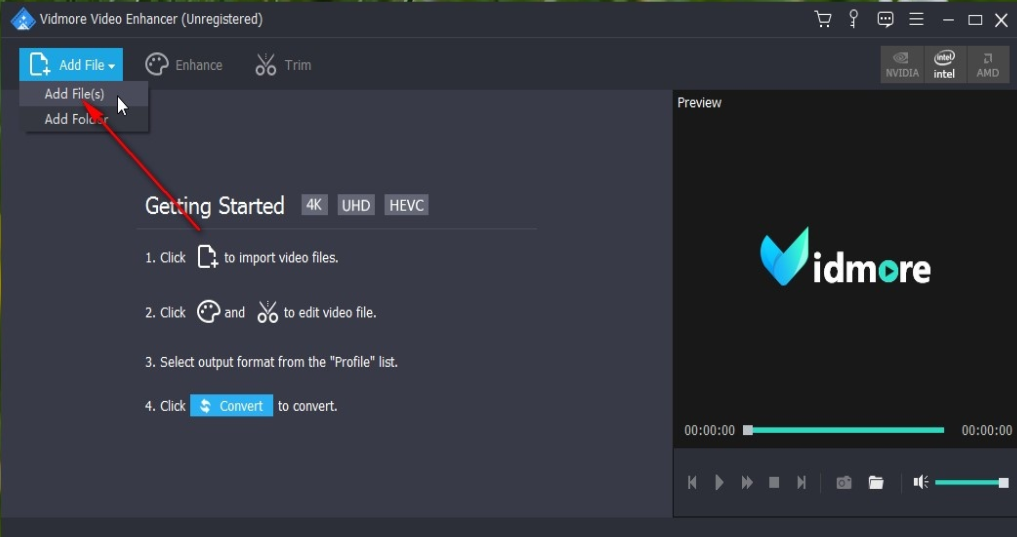The height and width of the screenshot is (537, 1017).
Task: Toggle NVIDIA hardware acceleration
Action: pos(902,65)
